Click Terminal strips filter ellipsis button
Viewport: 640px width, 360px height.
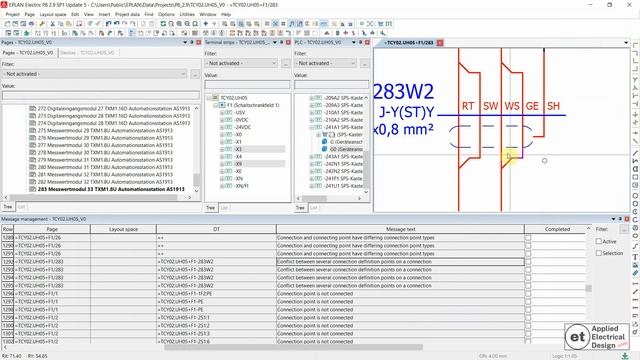coord(286,63)
